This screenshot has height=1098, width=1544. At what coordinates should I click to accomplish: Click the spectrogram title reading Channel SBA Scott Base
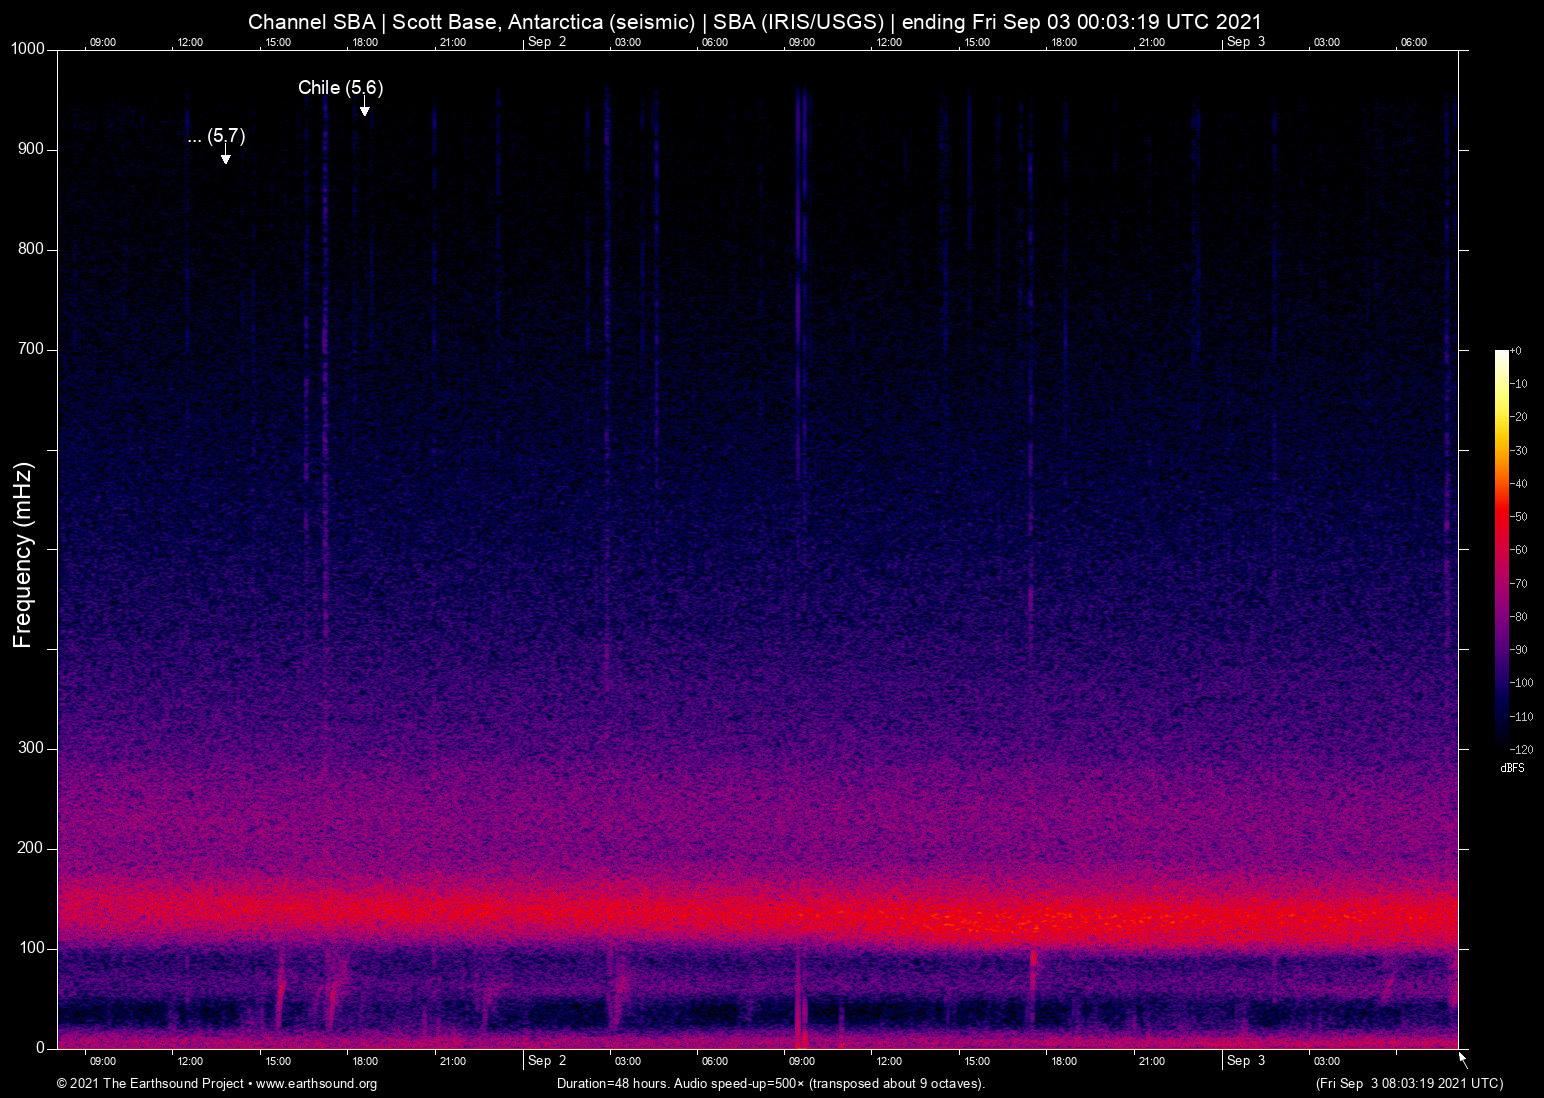tap(754, 22)
